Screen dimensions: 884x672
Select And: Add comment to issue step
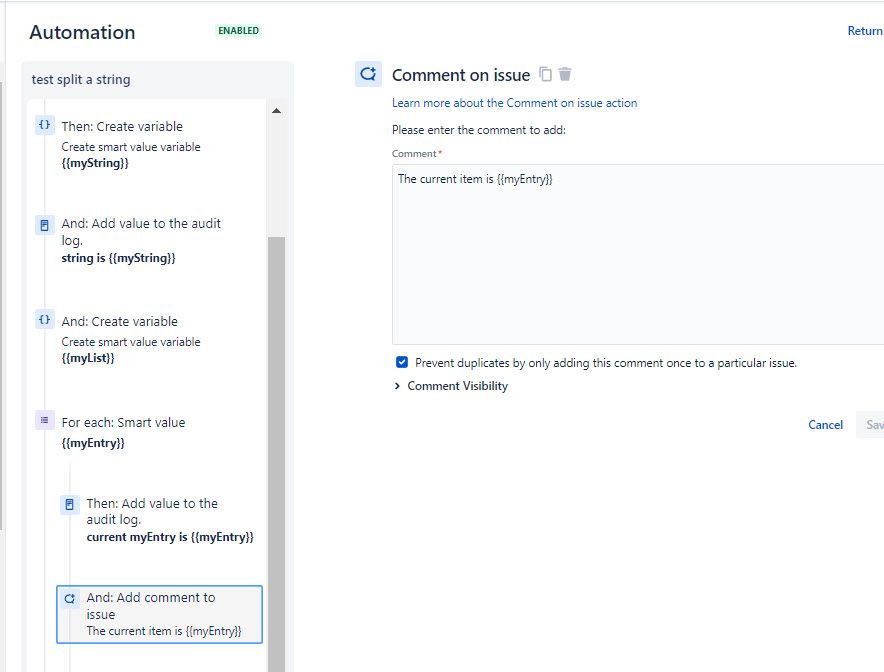(160, 614)
